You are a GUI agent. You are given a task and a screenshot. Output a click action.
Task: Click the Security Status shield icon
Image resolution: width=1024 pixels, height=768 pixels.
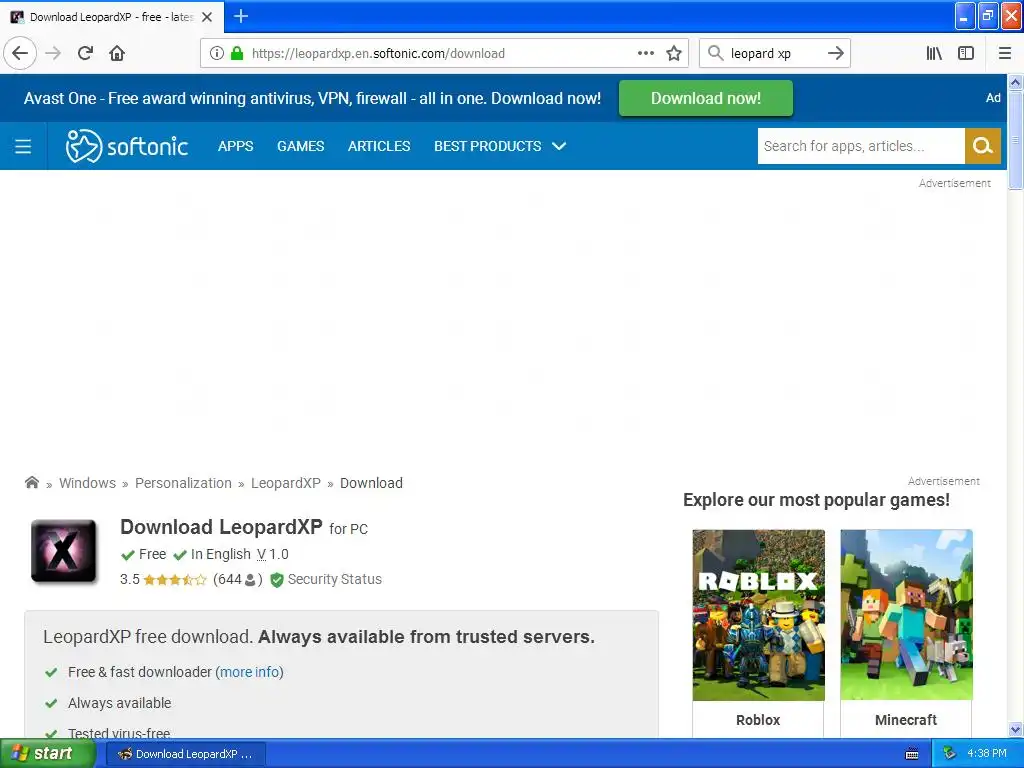pos(277,580)
